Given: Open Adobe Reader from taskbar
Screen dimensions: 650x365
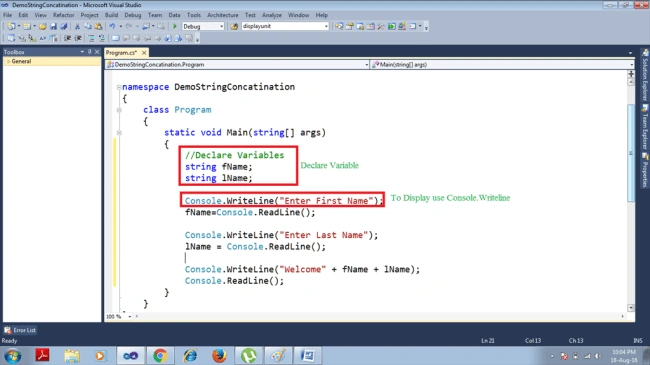Looking at the screenshot, I should click(42, 356).
